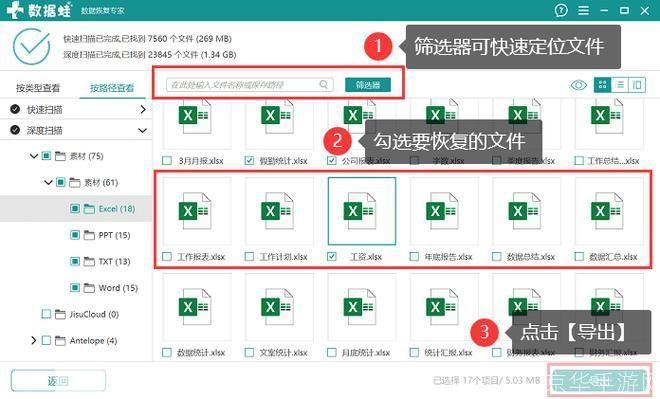Check the 数据统计.xlsx checkbox
Screen dimensions: 660x399
pos(167,352)
